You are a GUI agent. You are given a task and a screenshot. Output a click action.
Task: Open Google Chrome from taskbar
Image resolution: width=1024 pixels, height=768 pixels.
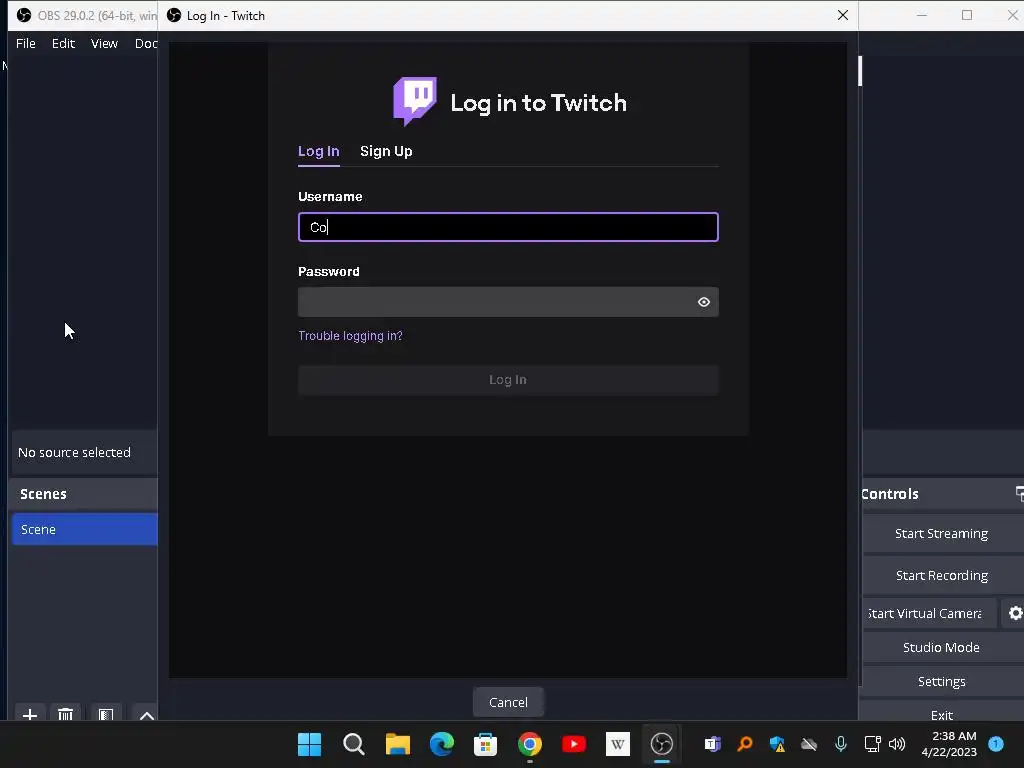(530, 744)
